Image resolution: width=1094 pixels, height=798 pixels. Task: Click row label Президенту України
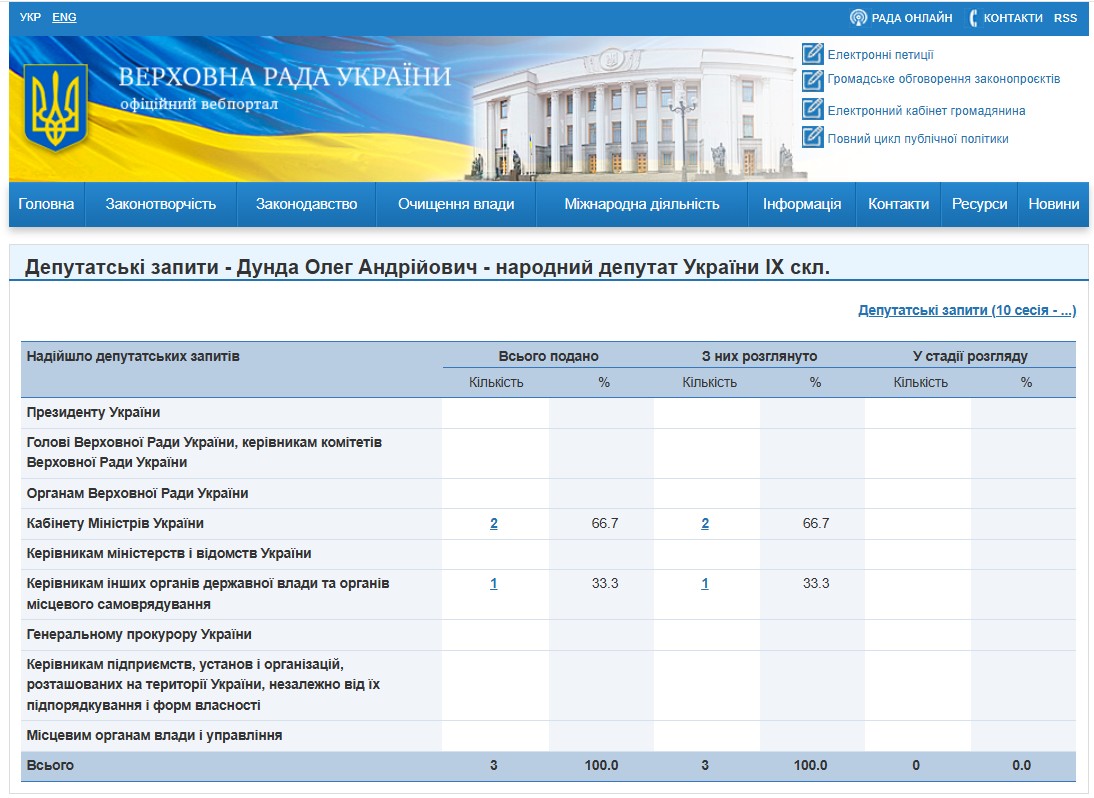93,412
